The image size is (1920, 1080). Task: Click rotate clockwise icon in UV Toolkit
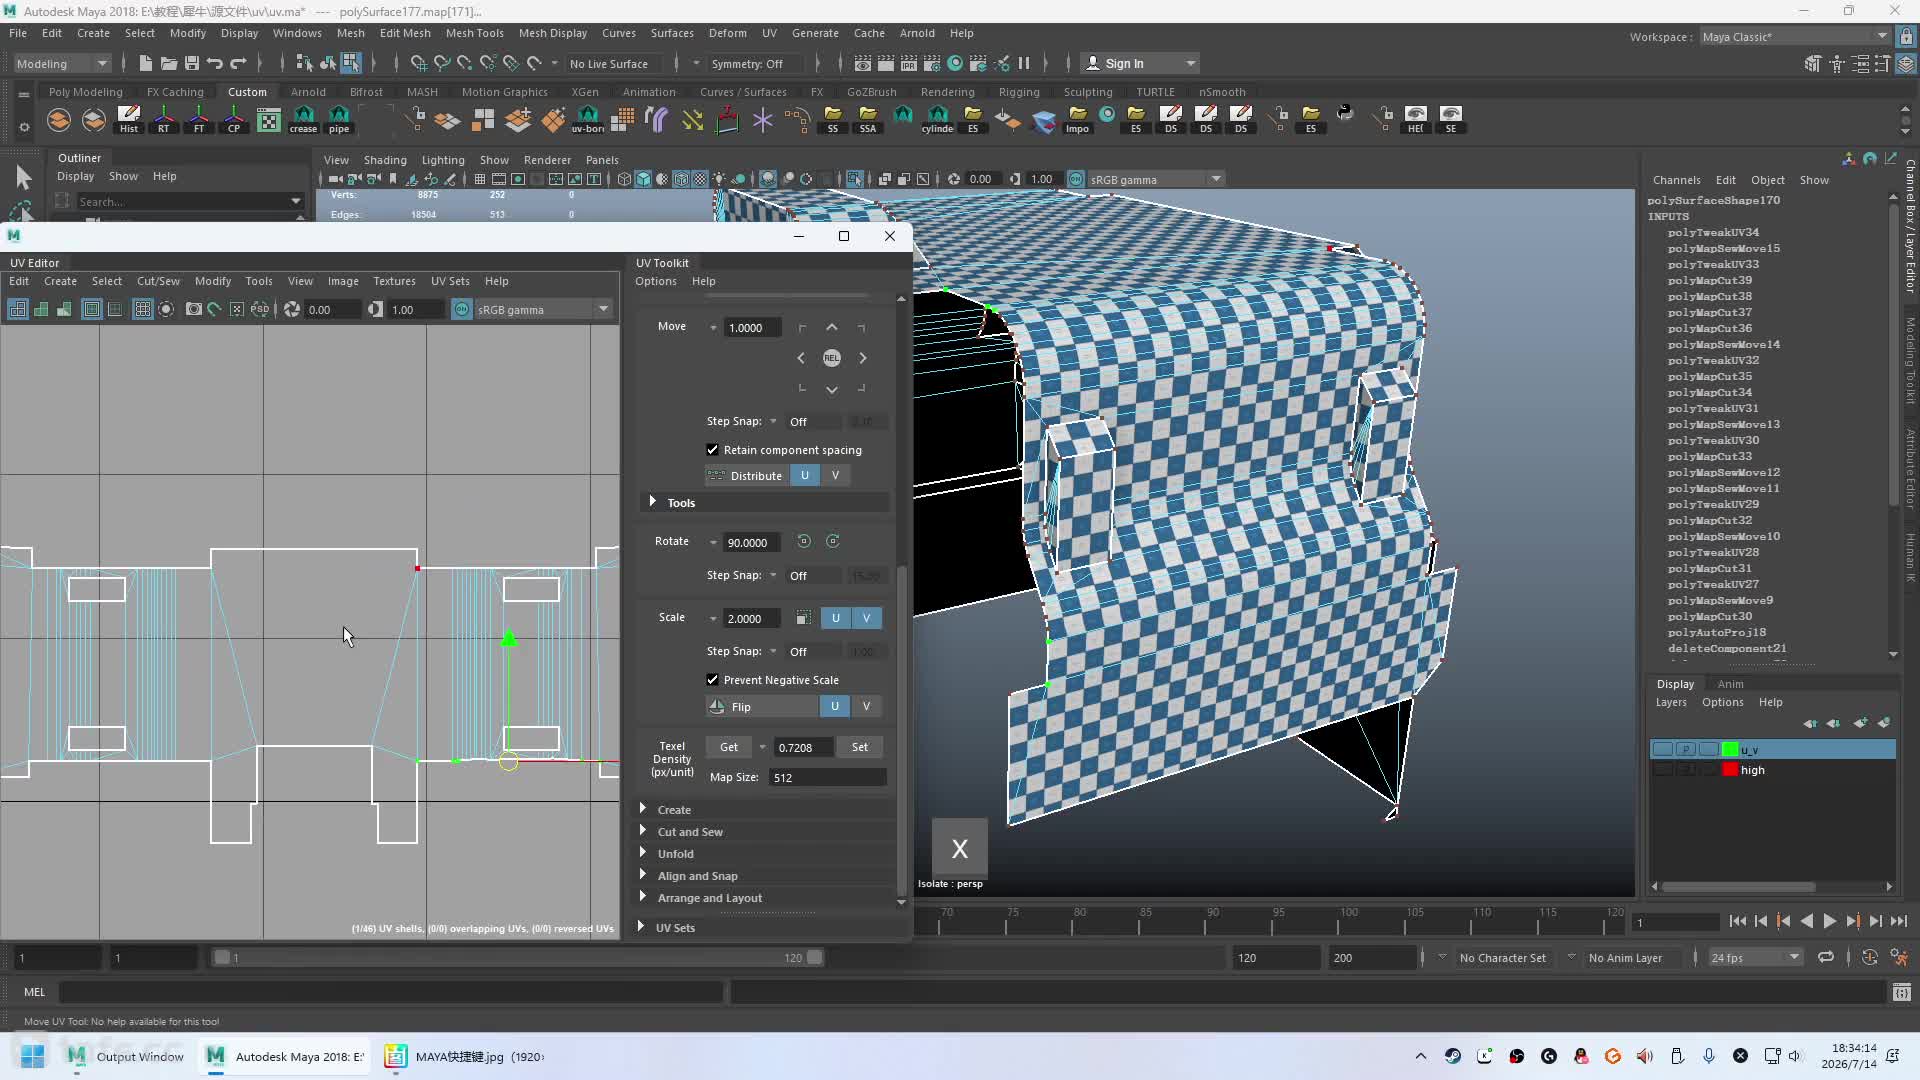click(833, 542)
